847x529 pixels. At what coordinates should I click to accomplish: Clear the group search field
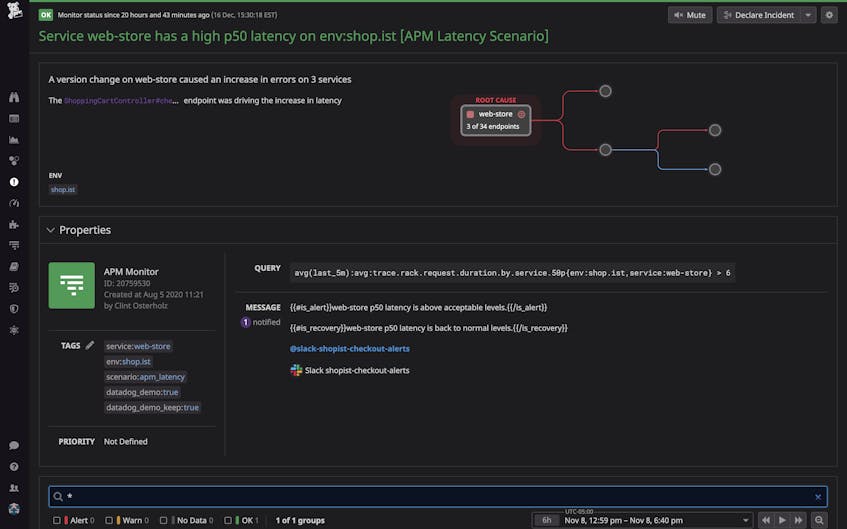pos(818,497)
